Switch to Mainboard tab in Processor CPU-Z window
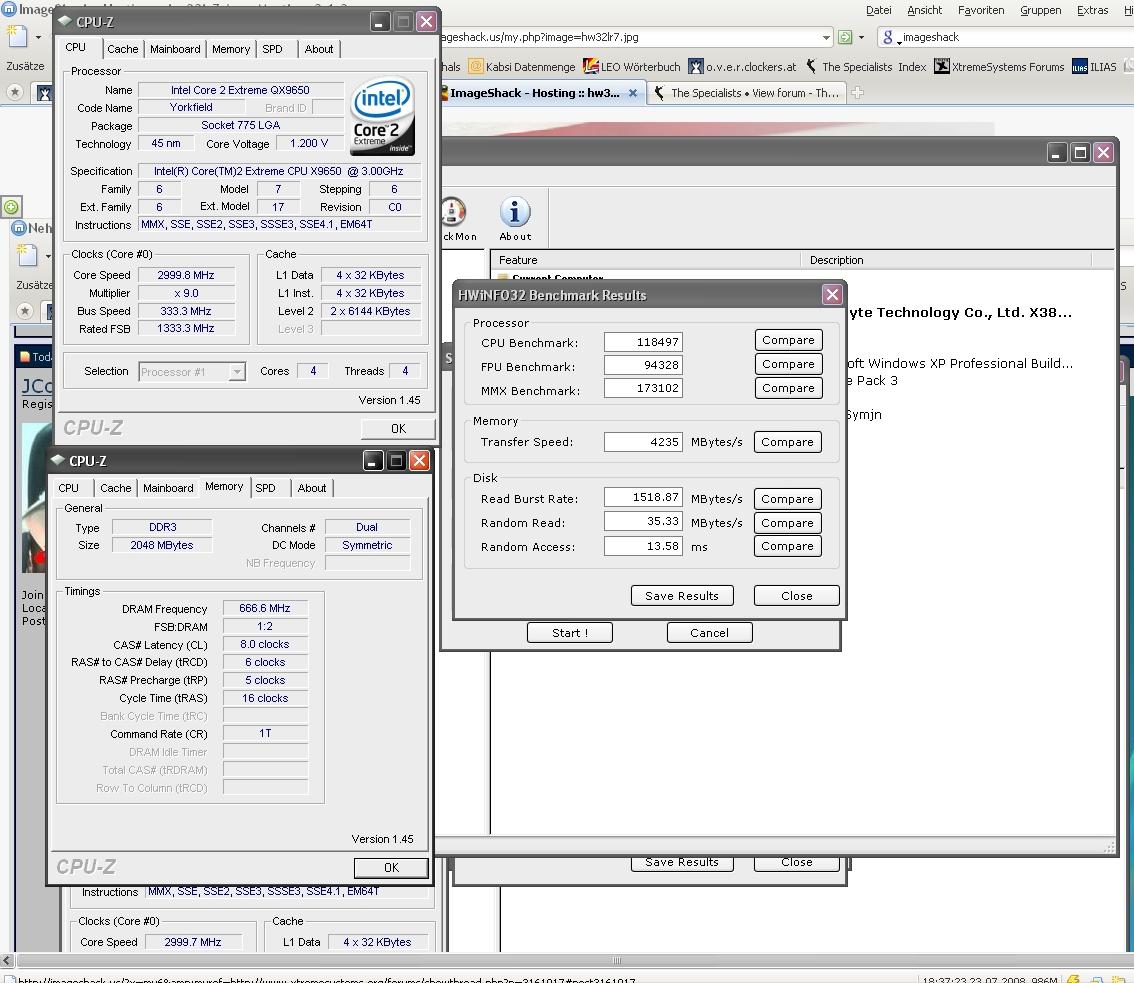The width and height of the screenshot is (1134, 983). (175, 49)
